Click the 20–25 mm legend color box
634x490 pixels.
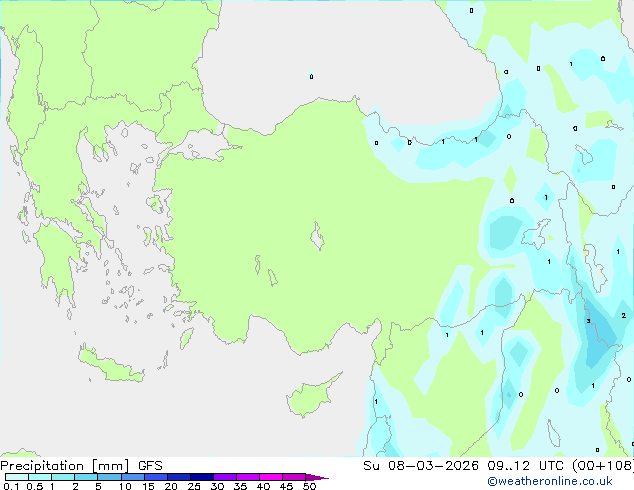[x=178, y=477]
